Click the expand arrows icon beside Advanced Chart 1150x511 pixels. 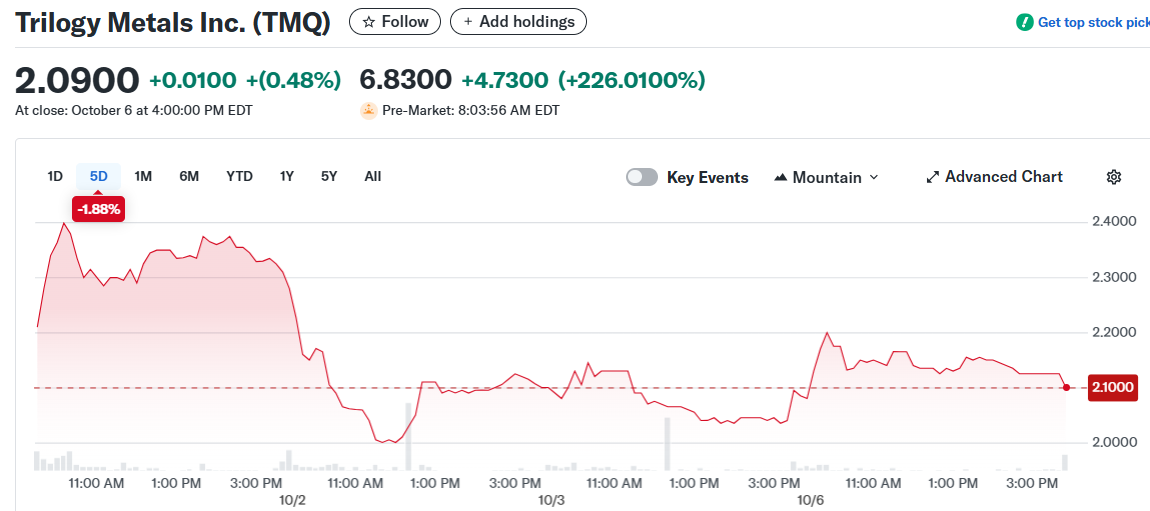tap(932, 177)
